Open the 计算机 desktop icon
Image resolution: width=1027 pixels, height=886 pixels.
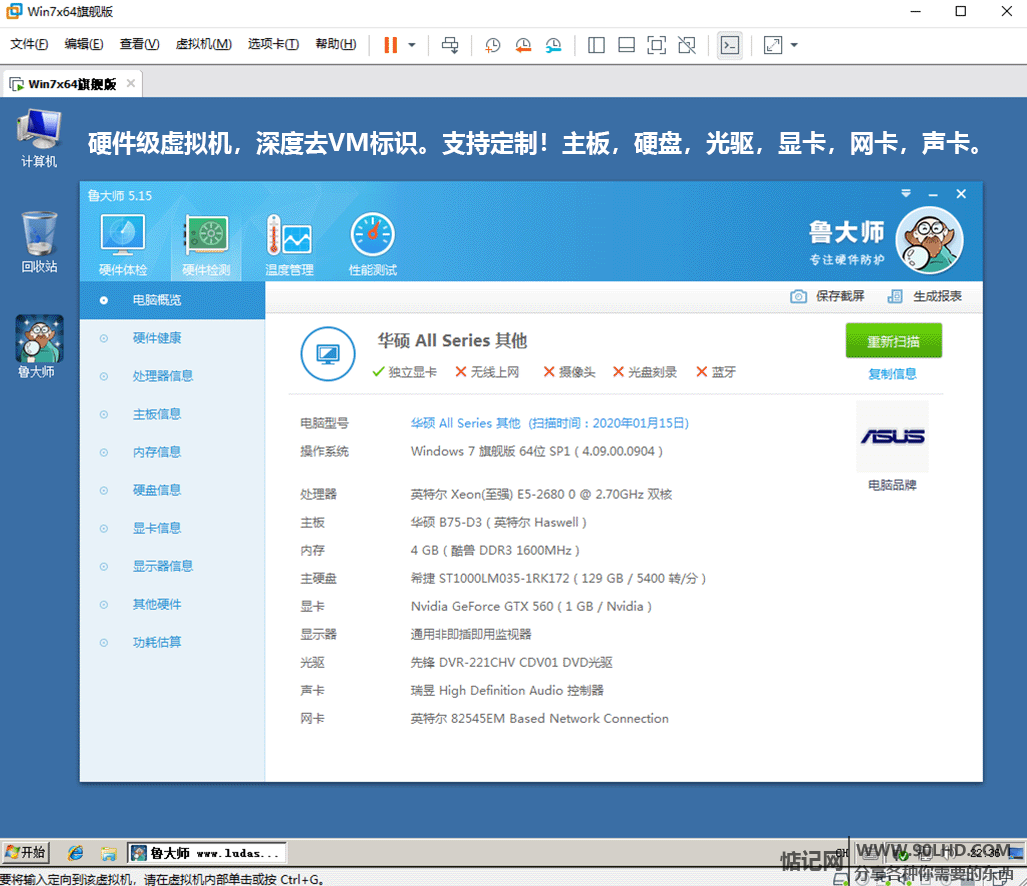[x=39, y=139]
